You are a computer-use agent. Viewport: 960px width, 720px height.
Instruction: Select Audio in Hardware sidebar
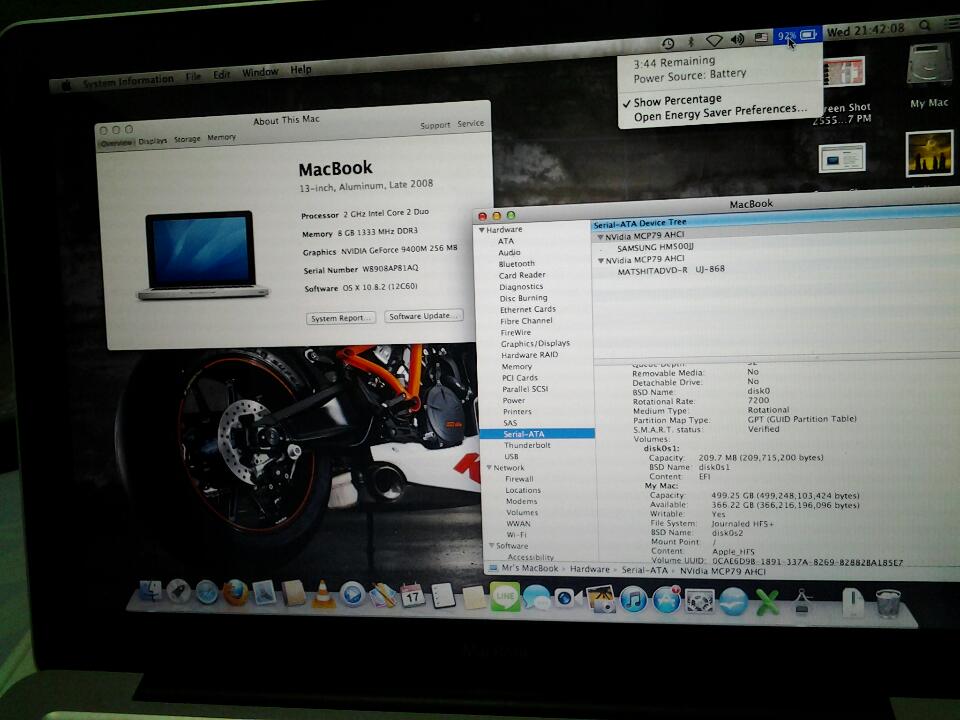click(509, 252)
